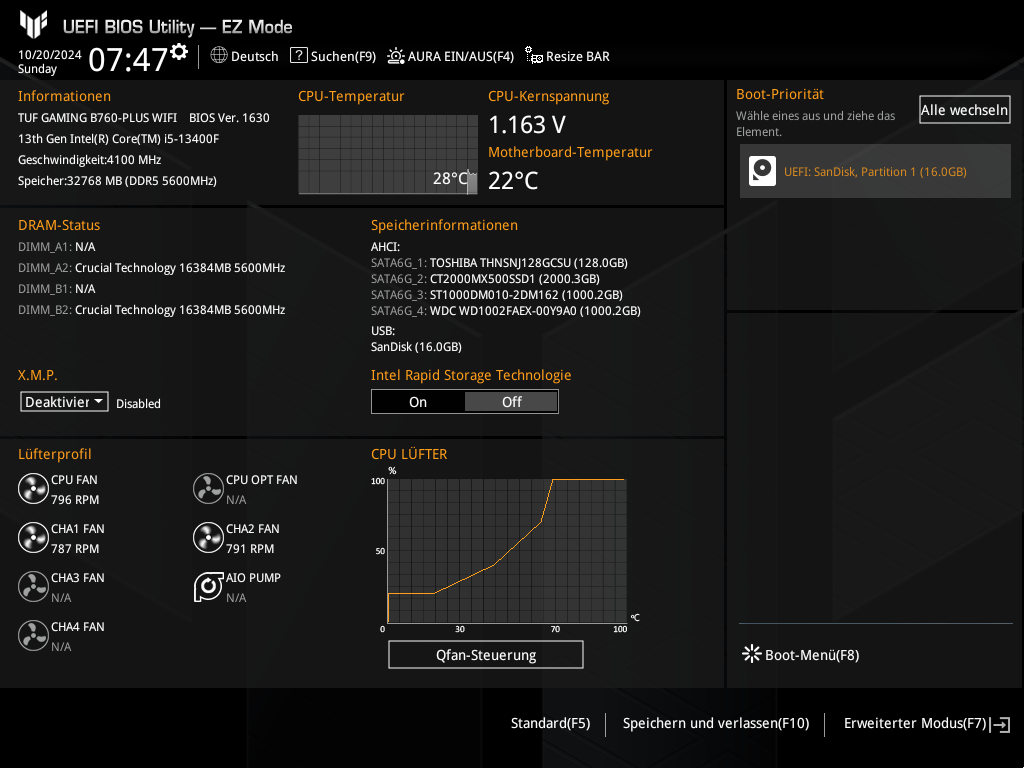Click the X.M.P. Disabled status text

pyautogui.click(x=138, y=404)
